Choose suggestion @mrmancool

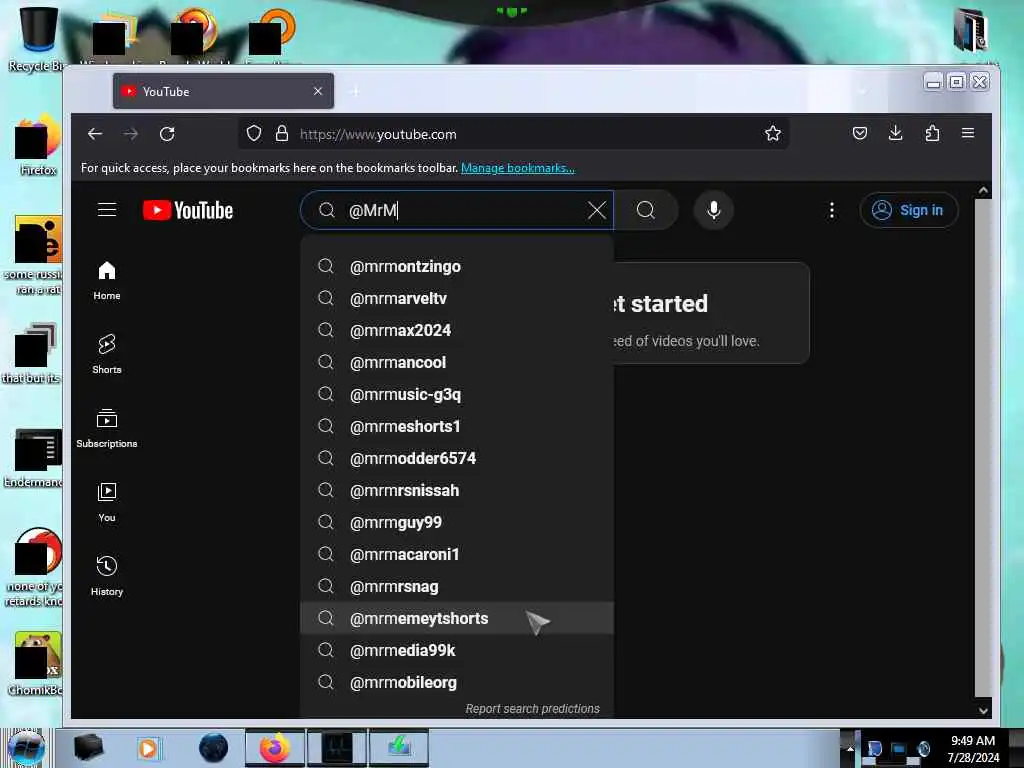(x=457, y=362)
